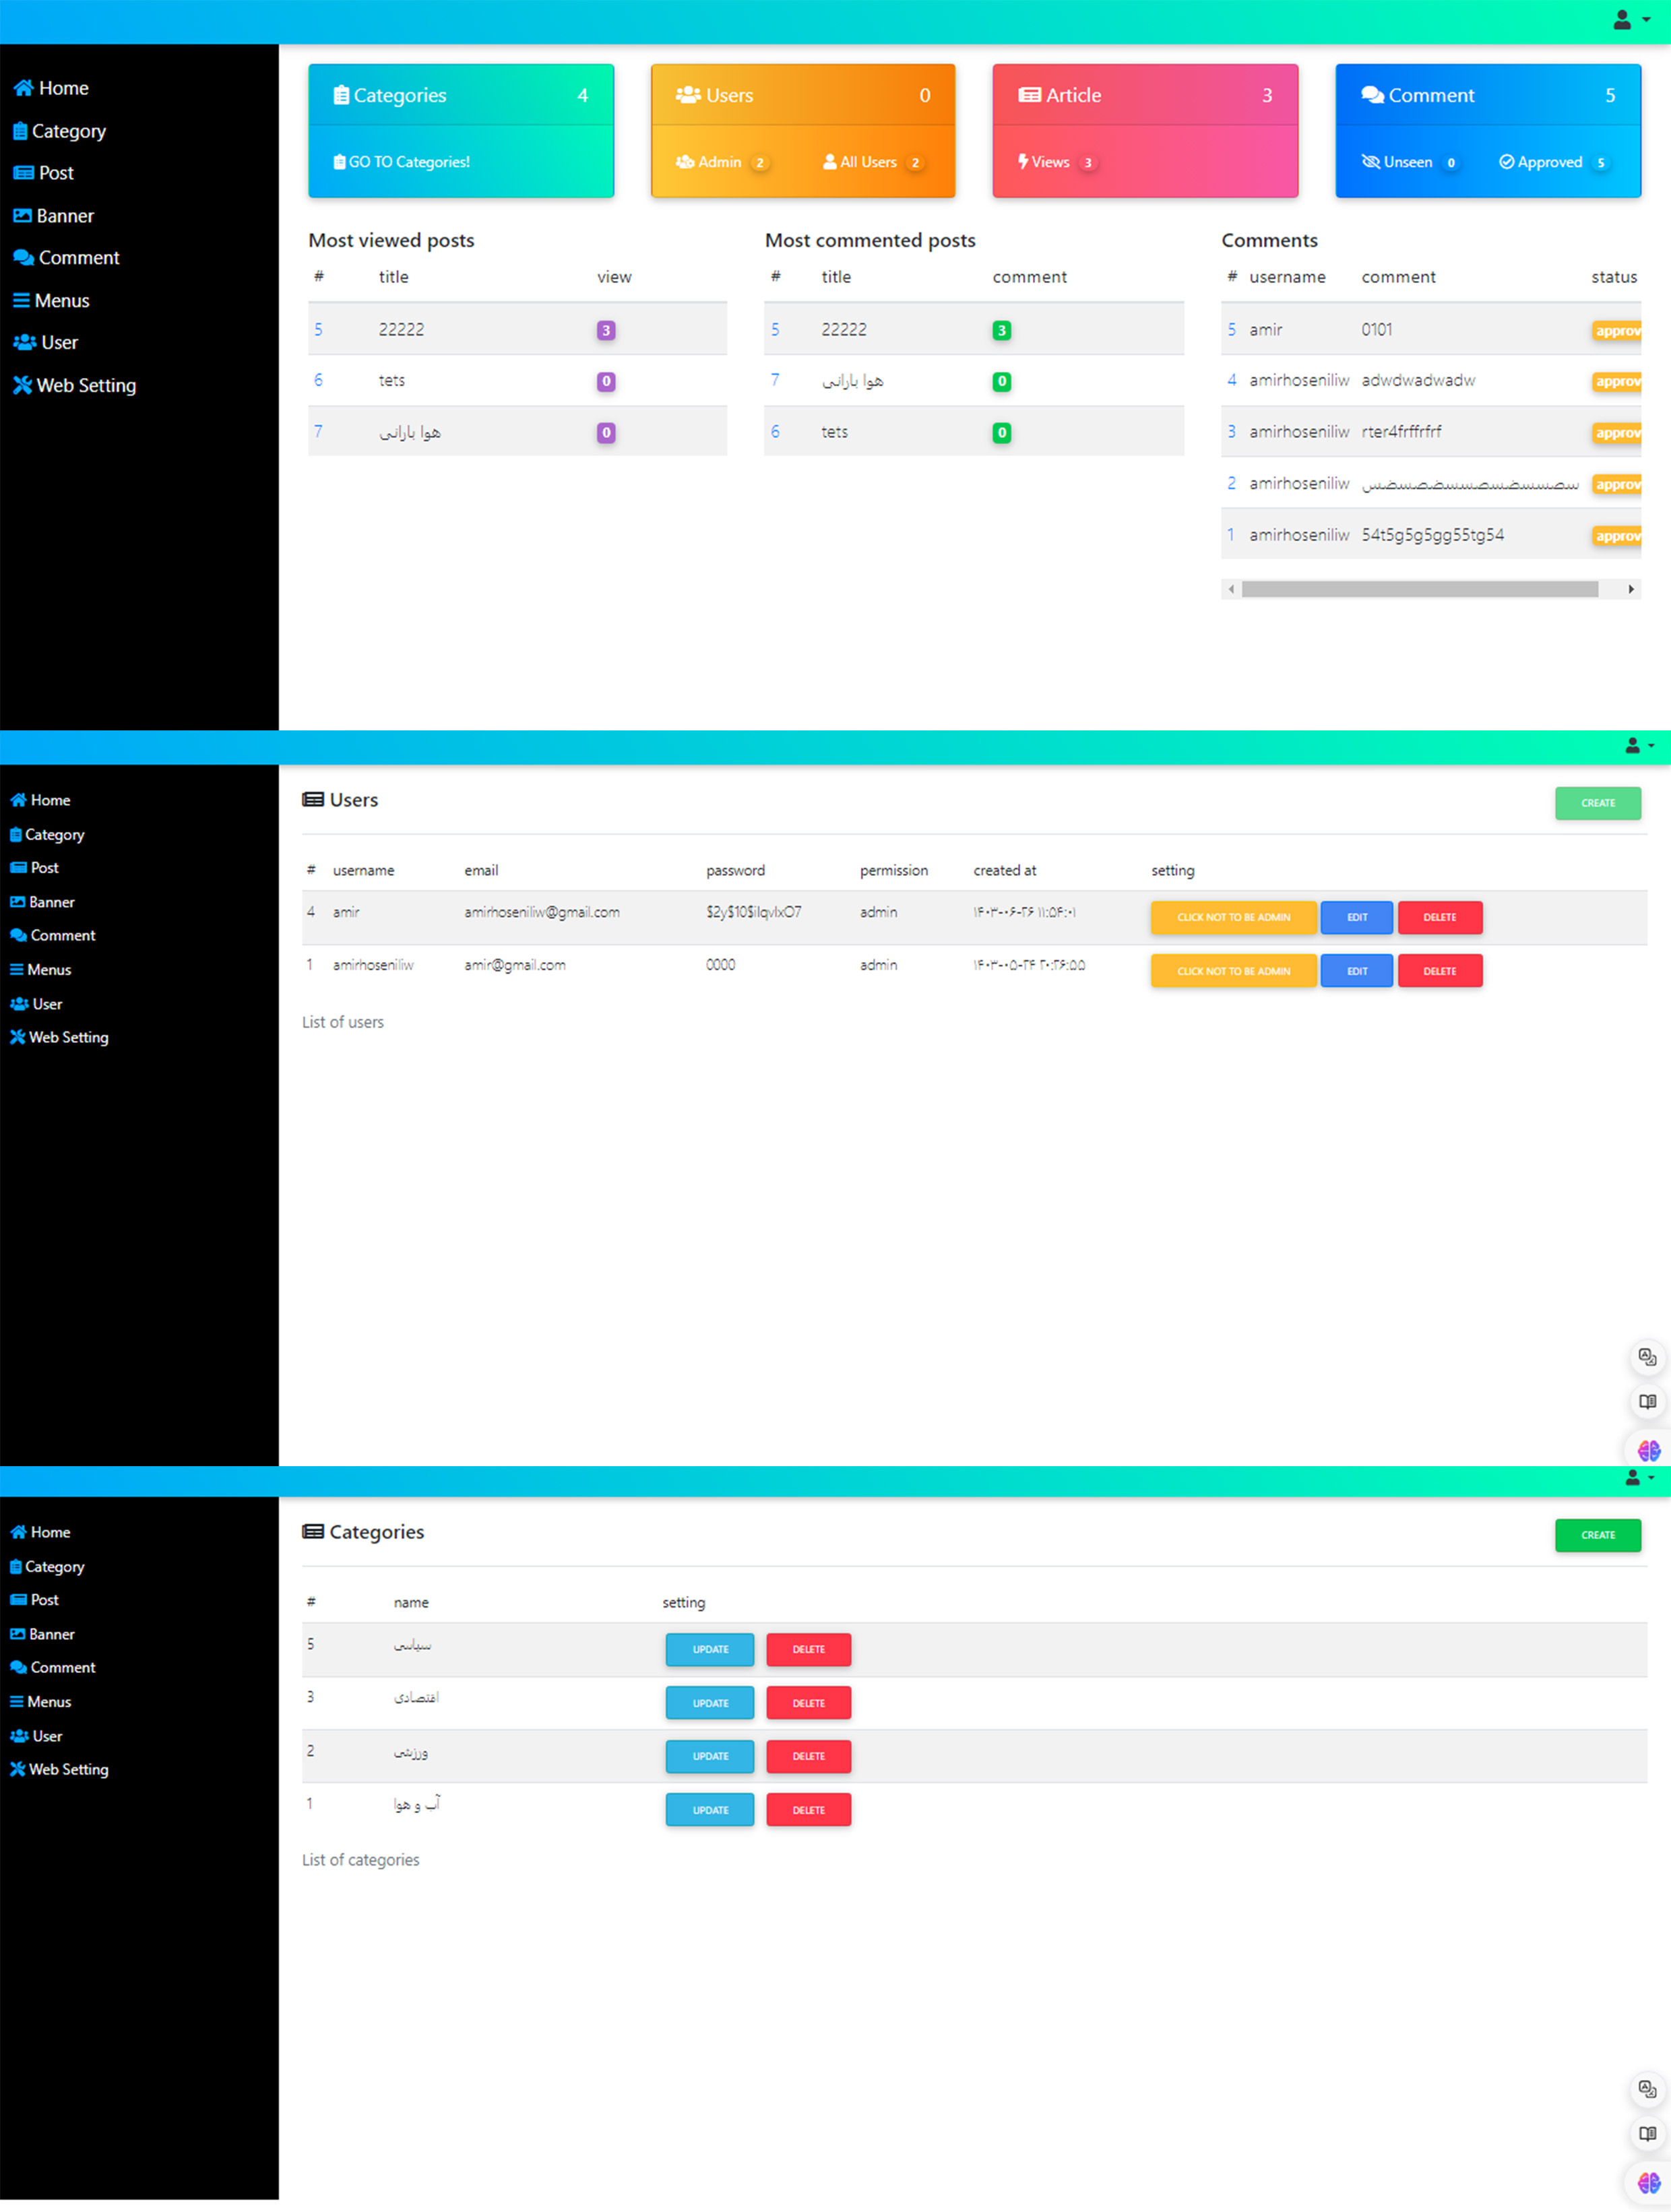Click UPDATE for category number 5
Image resolution: width=1671 pixels, height=2212 pixels.
(x=710, y=1649)
